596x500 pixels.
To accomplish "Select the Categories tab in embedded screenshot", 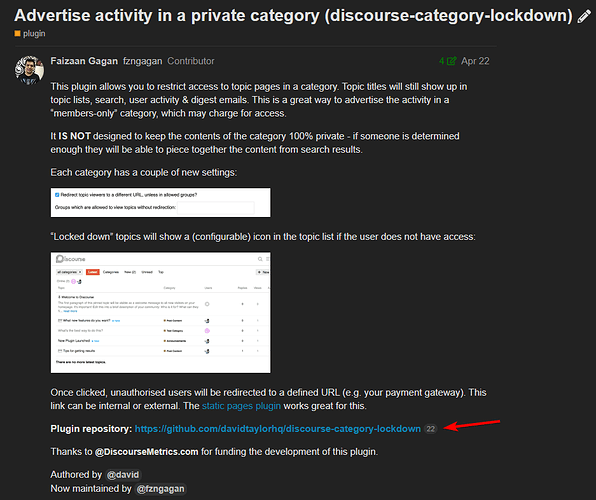I will click(111, 272).
